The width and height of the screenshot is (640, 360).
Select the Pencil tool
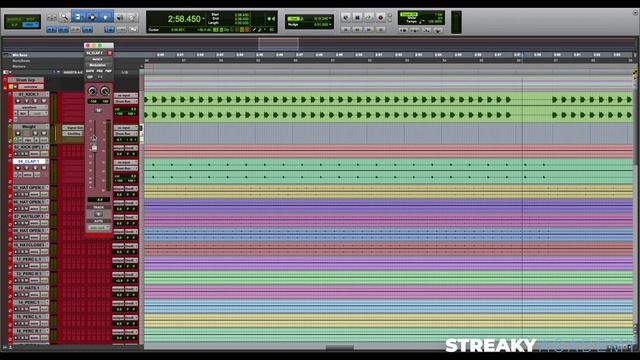coord(132,17)
